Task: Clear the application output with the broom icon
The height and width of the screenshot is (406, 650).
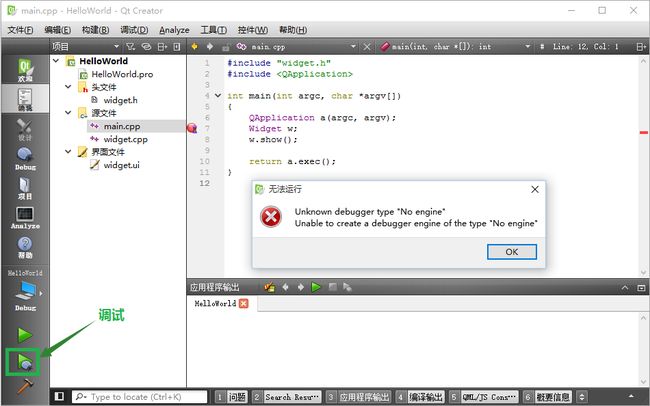Action: pos(269,287)
